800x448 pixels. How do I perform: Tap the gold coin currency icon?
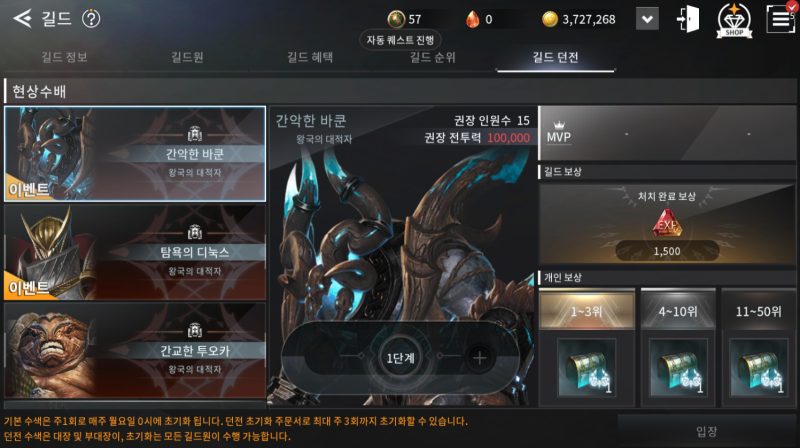tap(549, 19)
